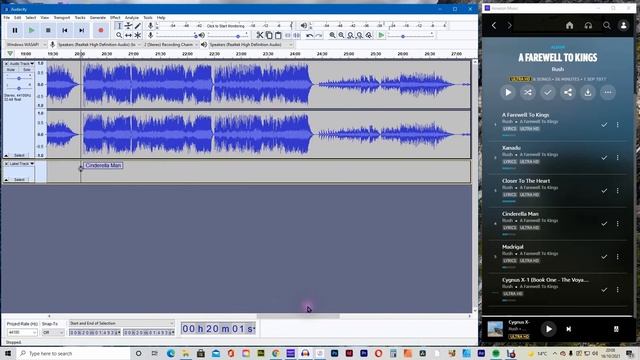Adjust the recording volume slider

point(176,36)
